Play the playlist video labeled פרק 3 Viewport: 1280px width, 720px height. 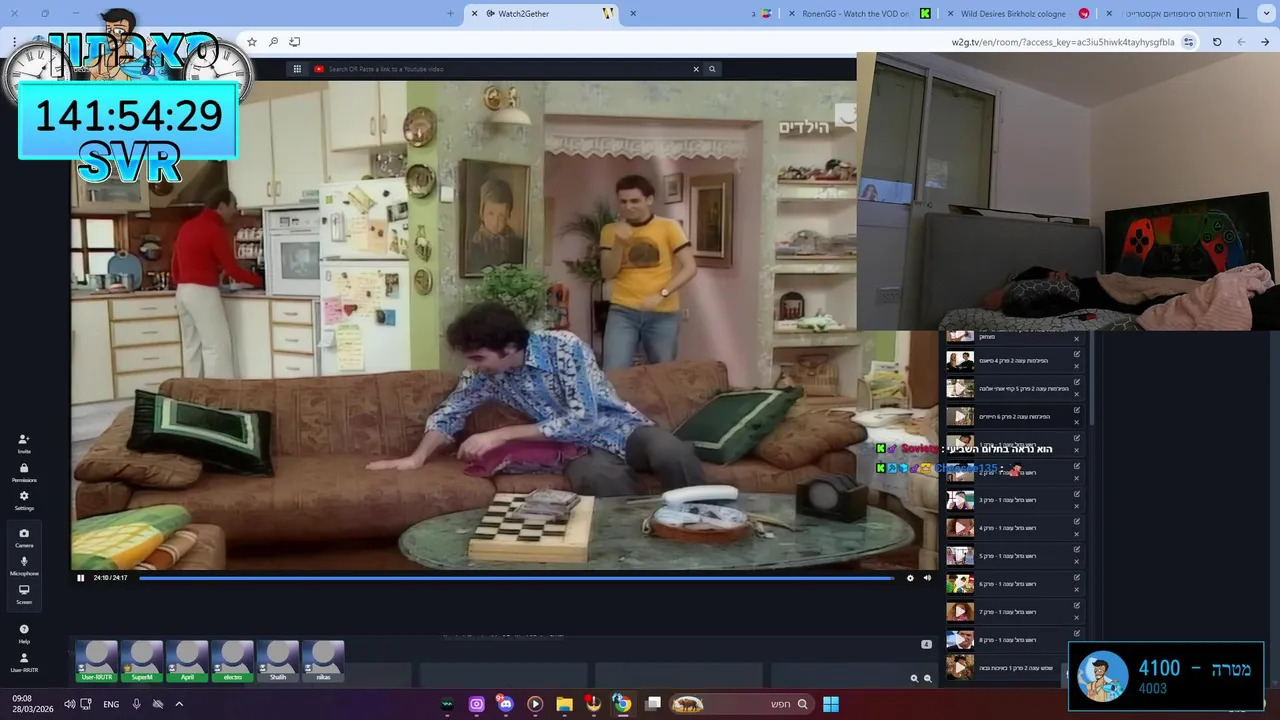960,500
